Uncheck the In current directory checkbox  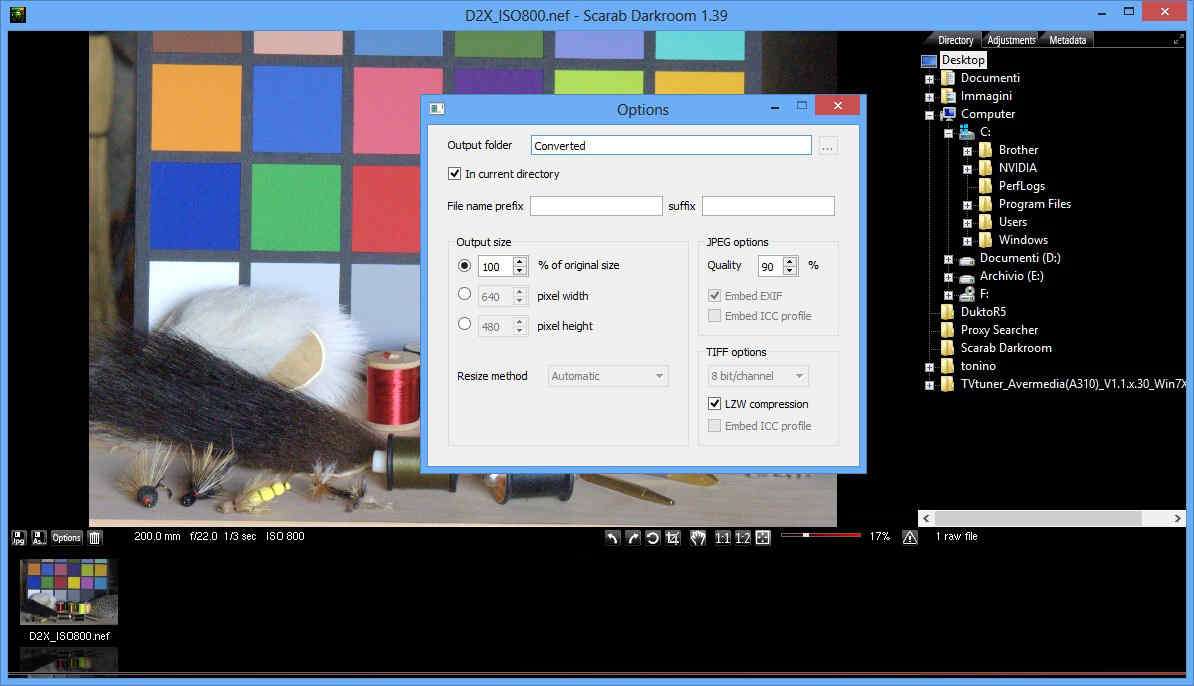click(x=455, y=174)
